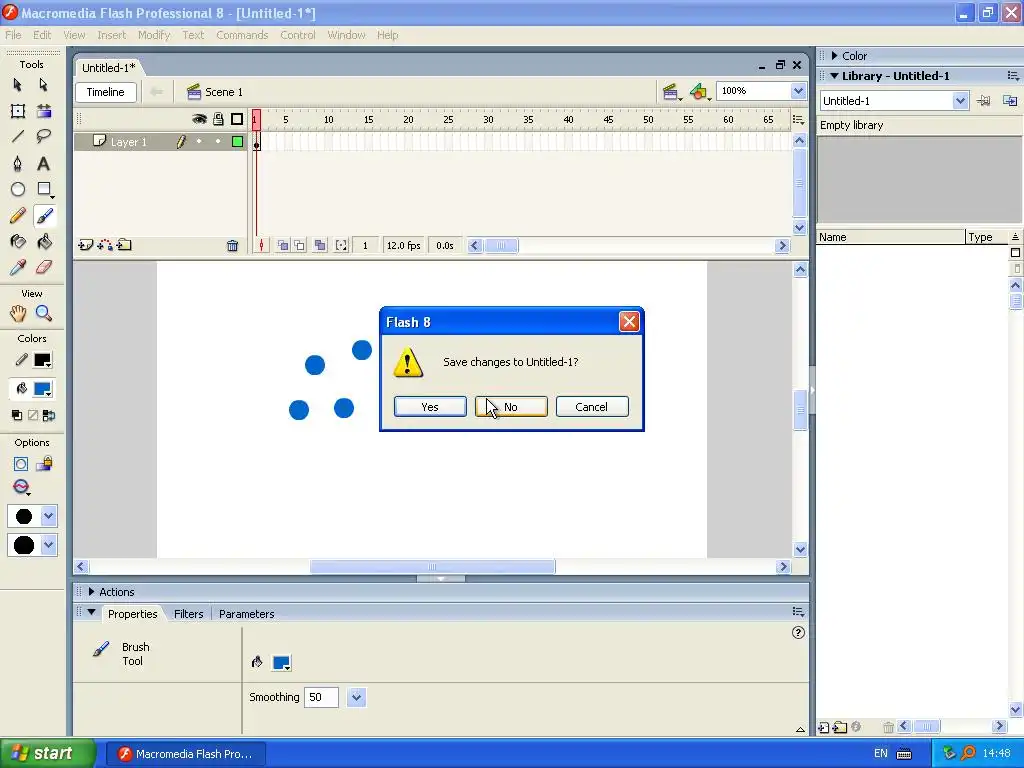The image size is (1024, 768).
Task: Toggle lock all layers padlock icon
Action: [x=218, y=119]
